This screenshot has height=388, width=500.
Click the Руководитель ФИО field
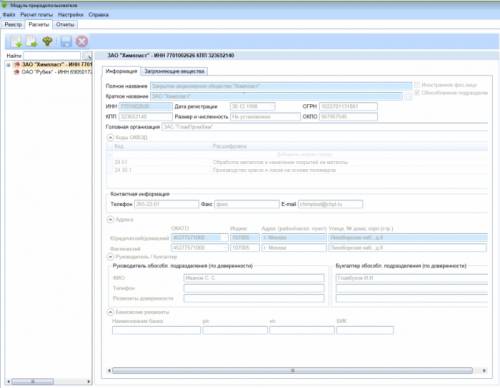pos(254,278)
